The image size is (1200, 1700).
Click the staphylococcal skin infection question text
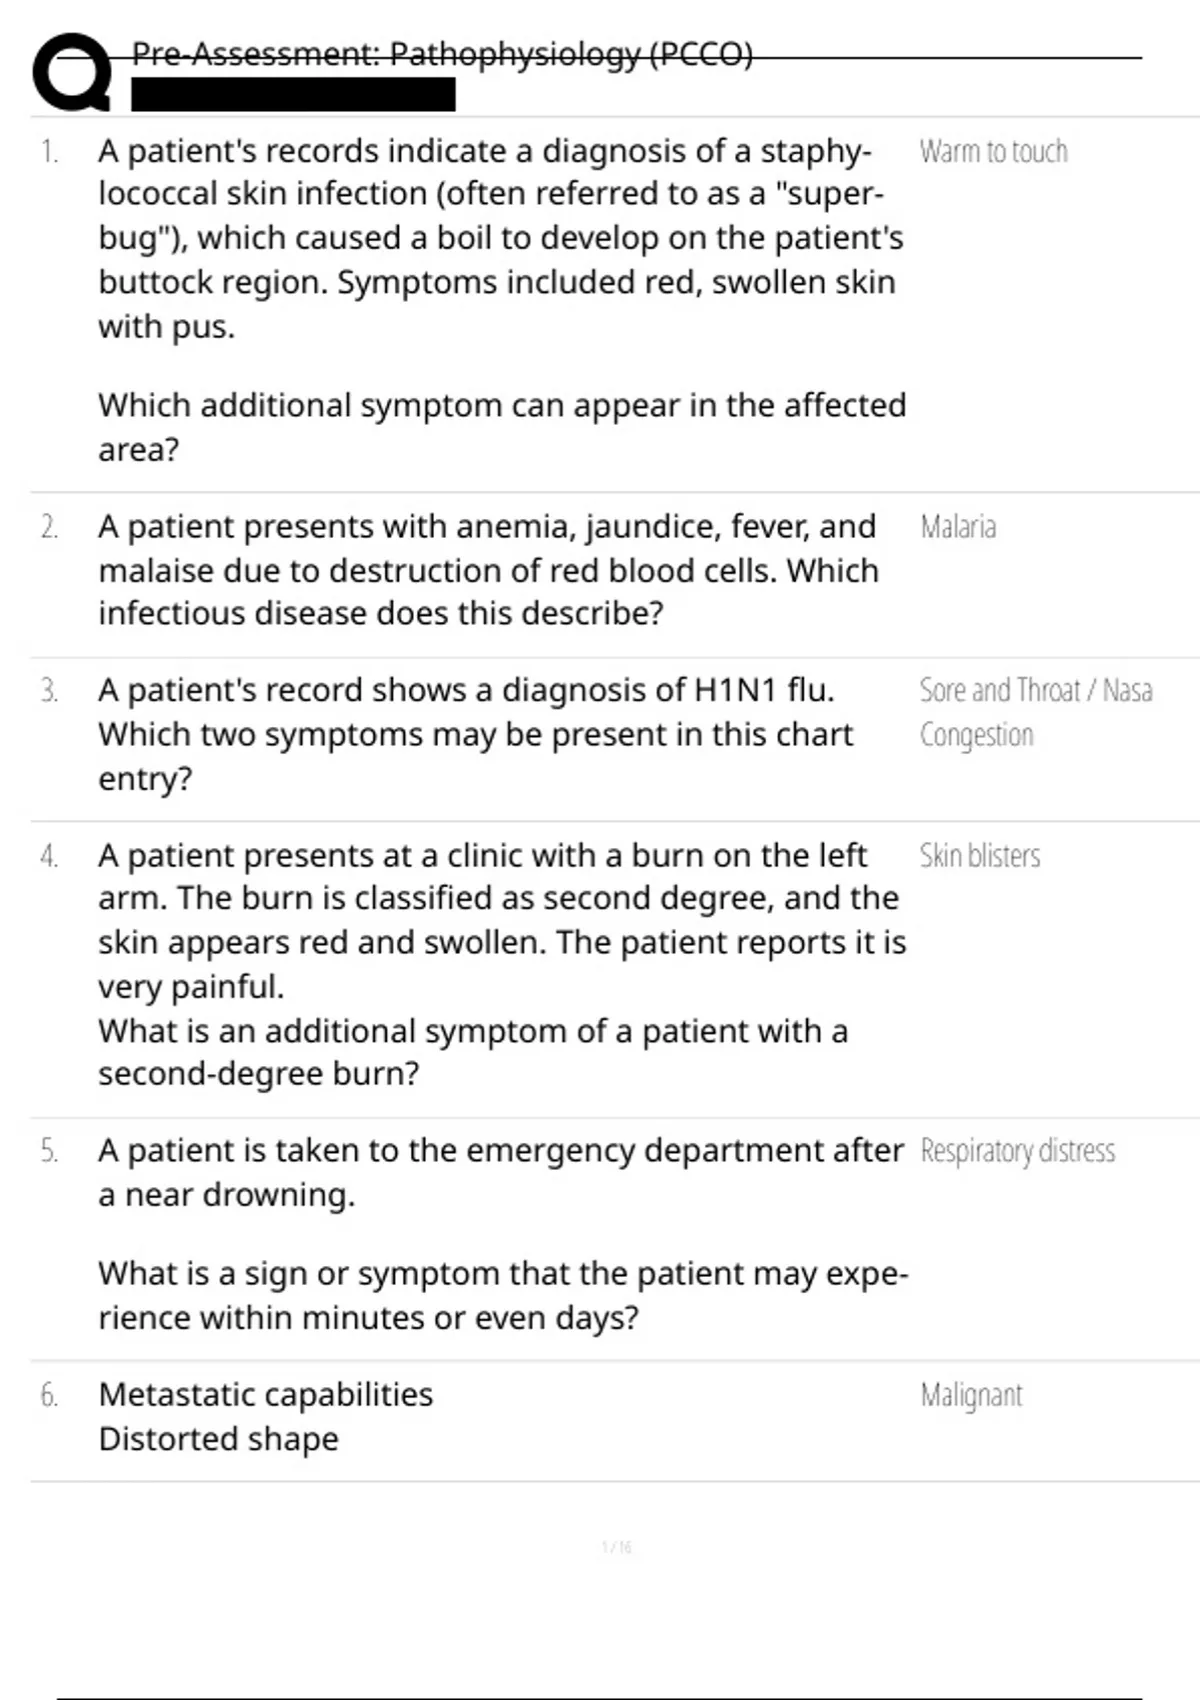point(502,300)
